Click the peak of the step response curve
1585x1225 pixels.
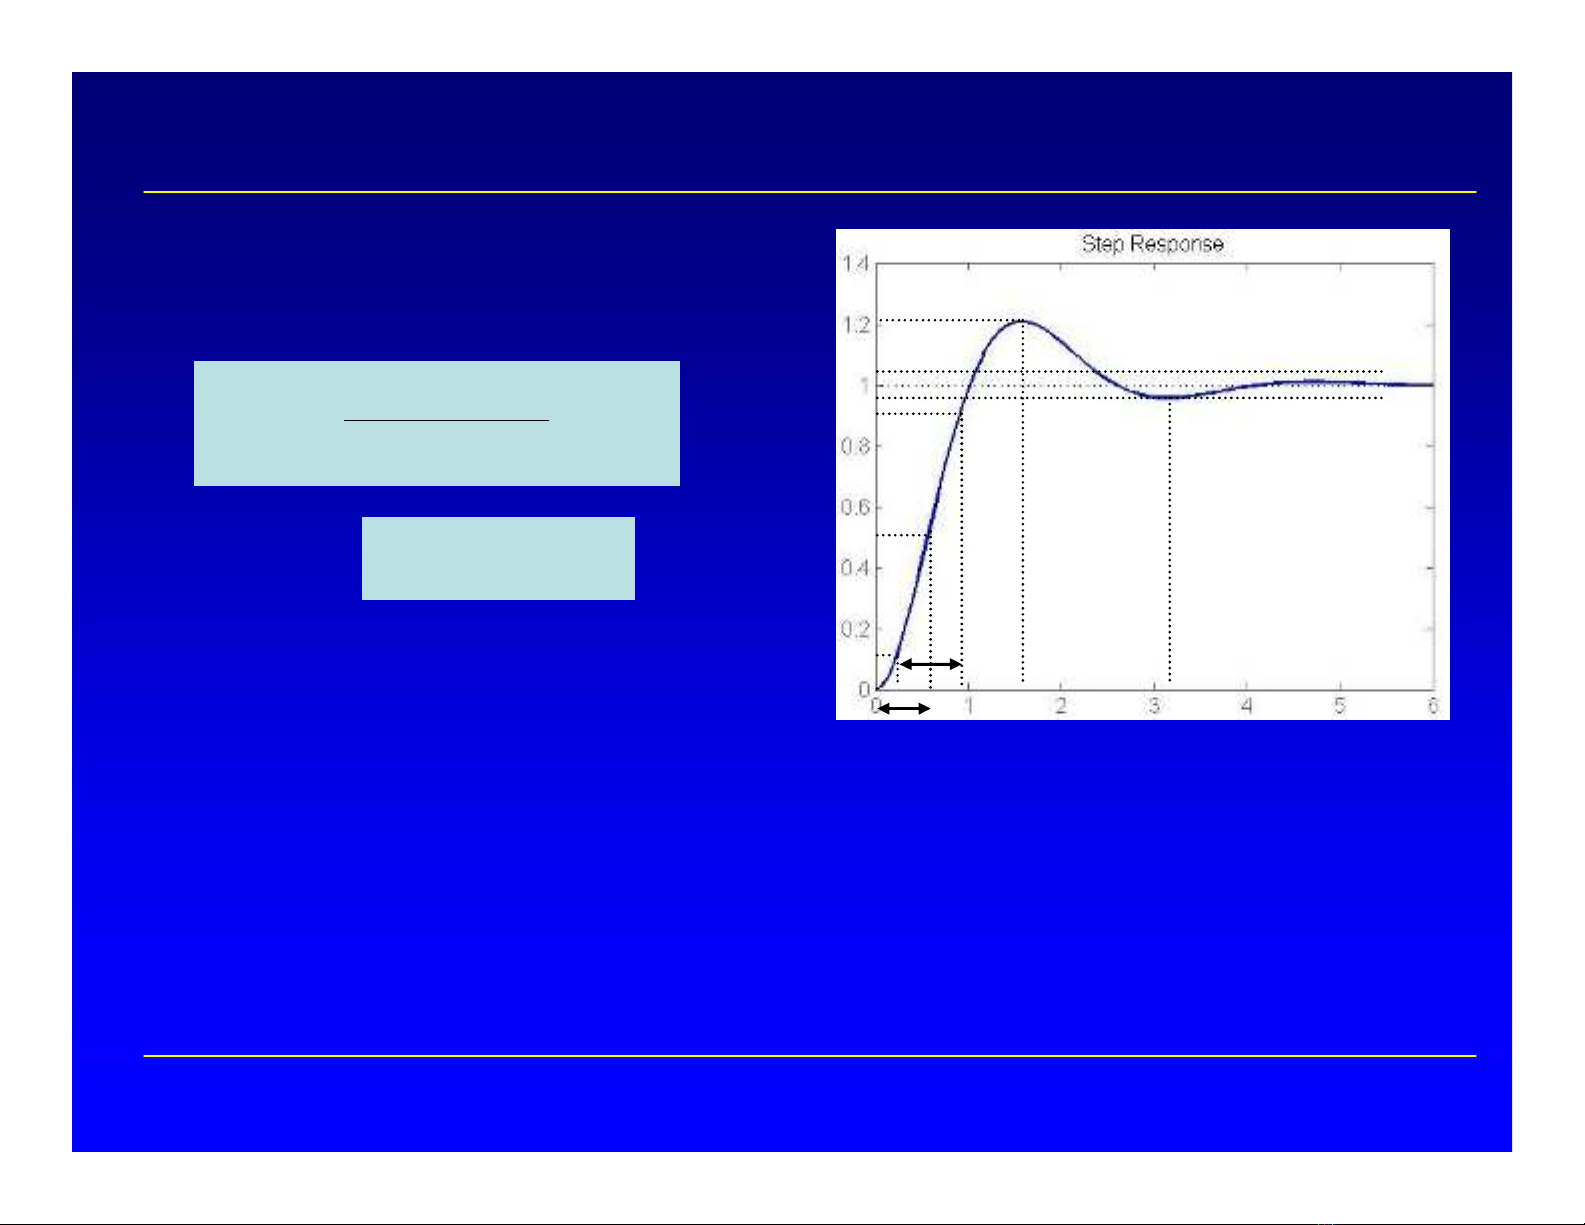coord(1023,320)
